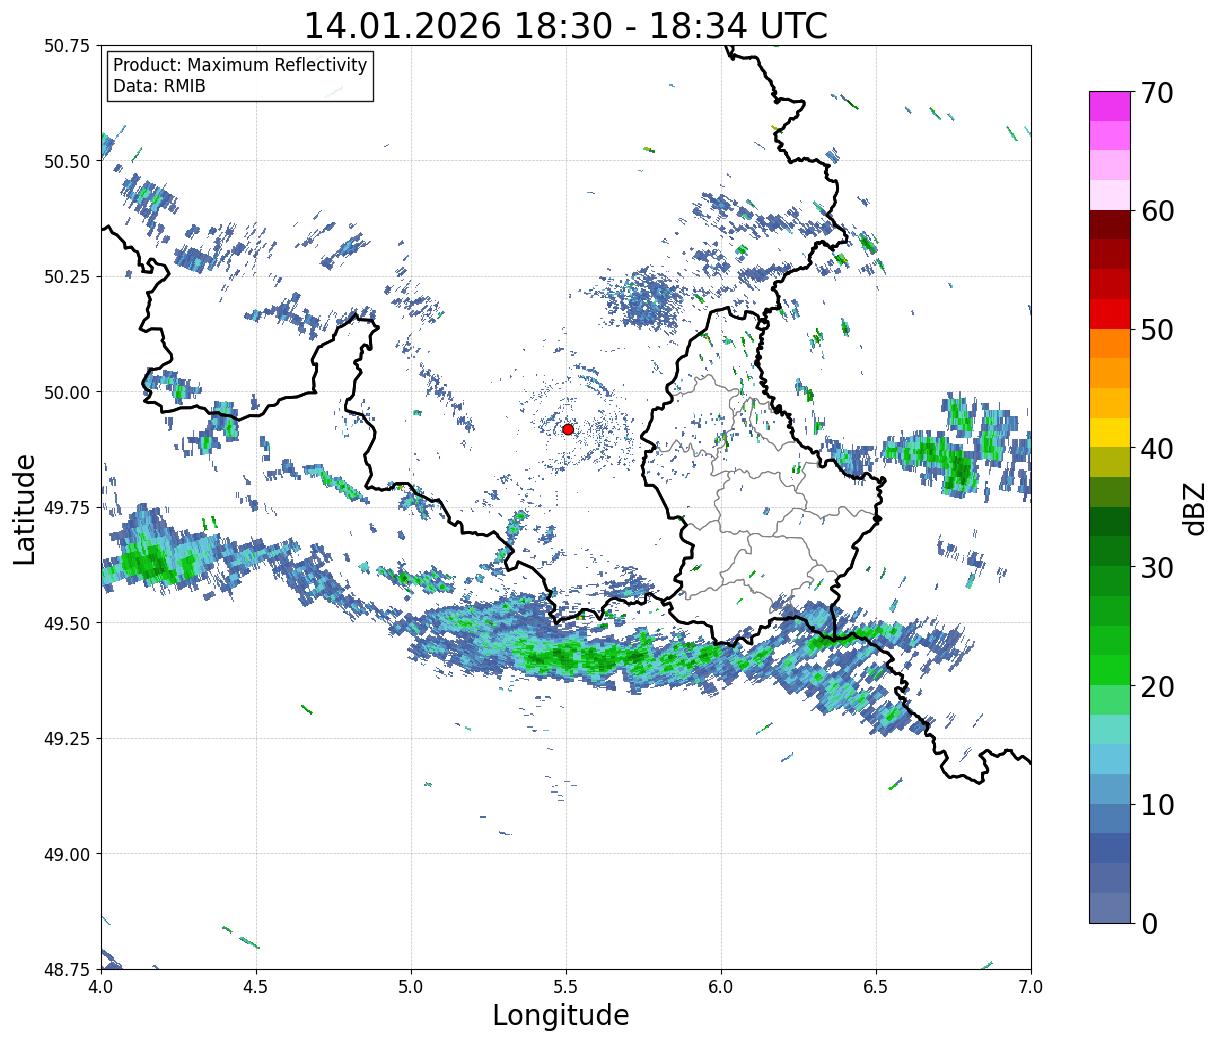Click the light cyan swatch just below 15 dBZ

1110,759
